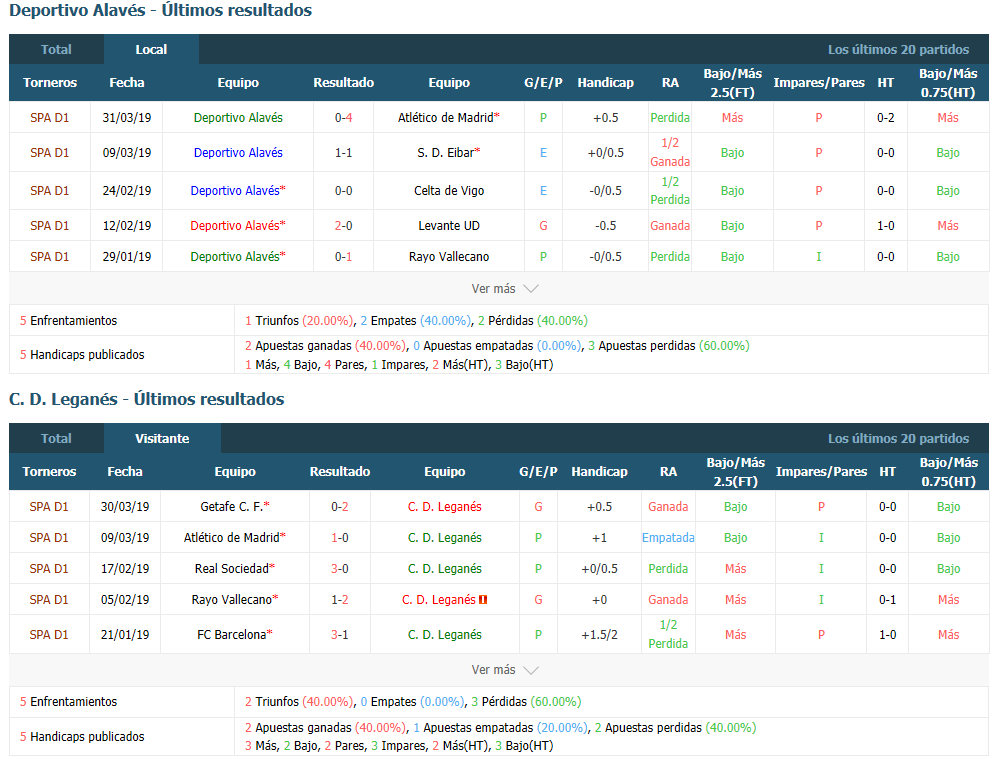
Task: Click the 2-0 result against Levante UD
Action: 343,226
